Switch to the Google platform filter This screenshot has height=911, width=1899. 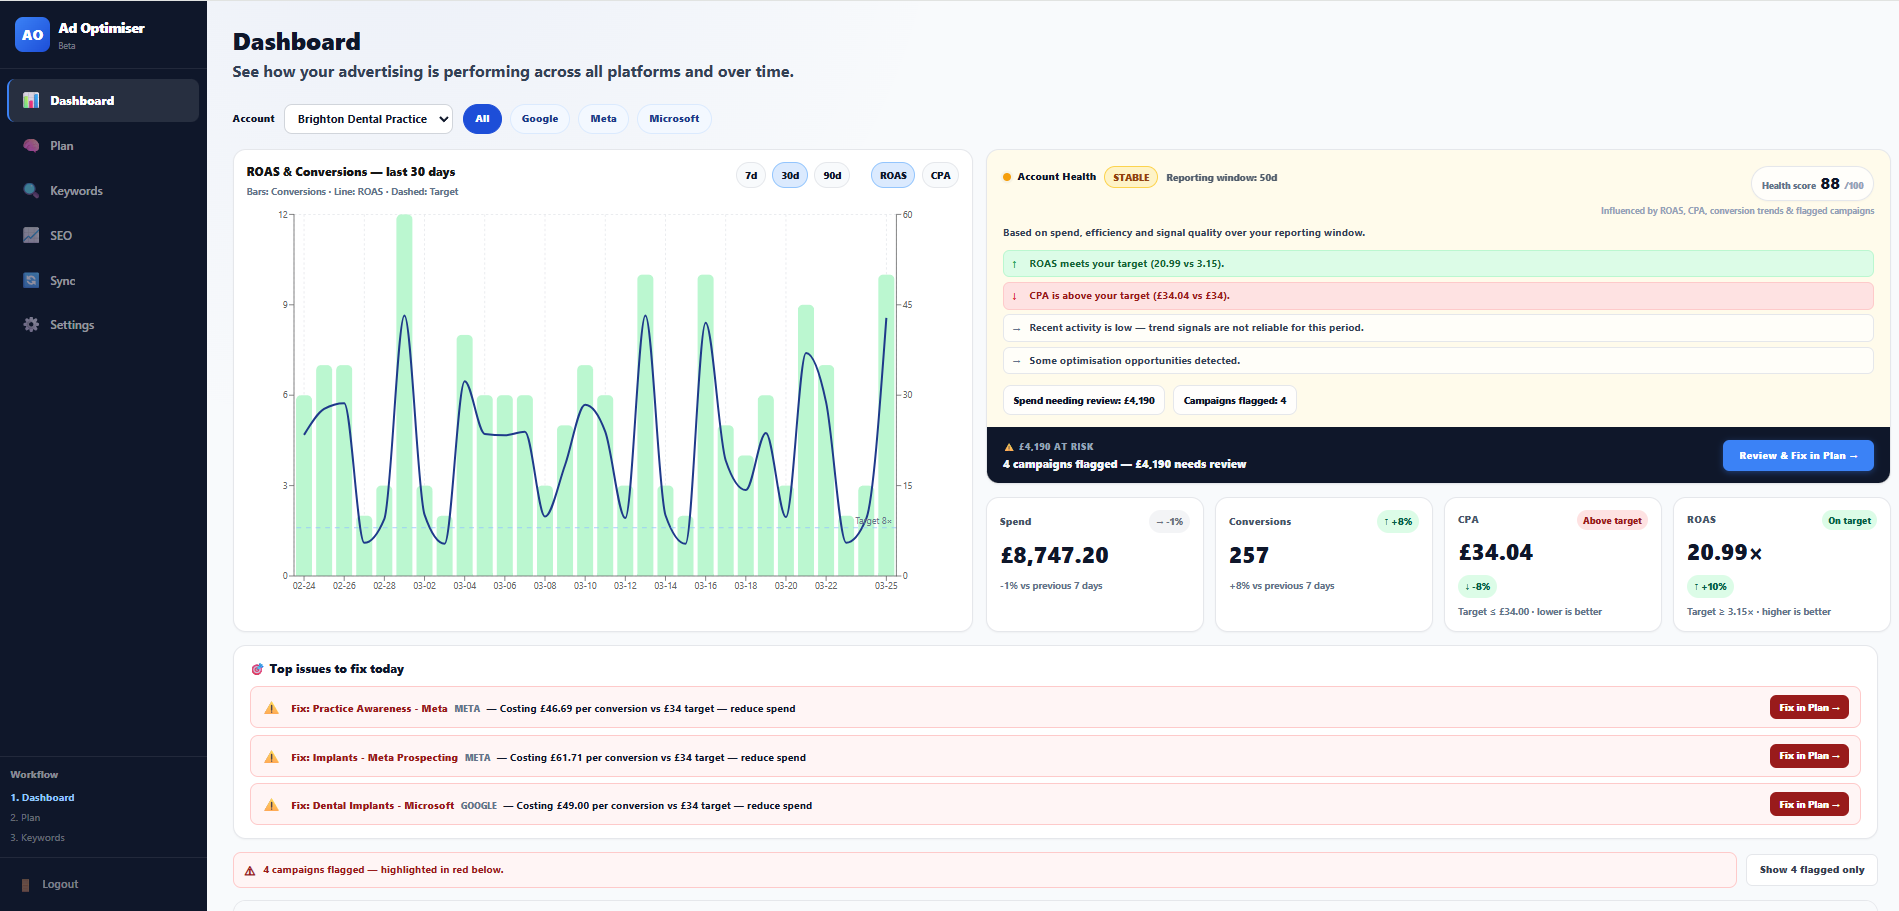[539, 118]
